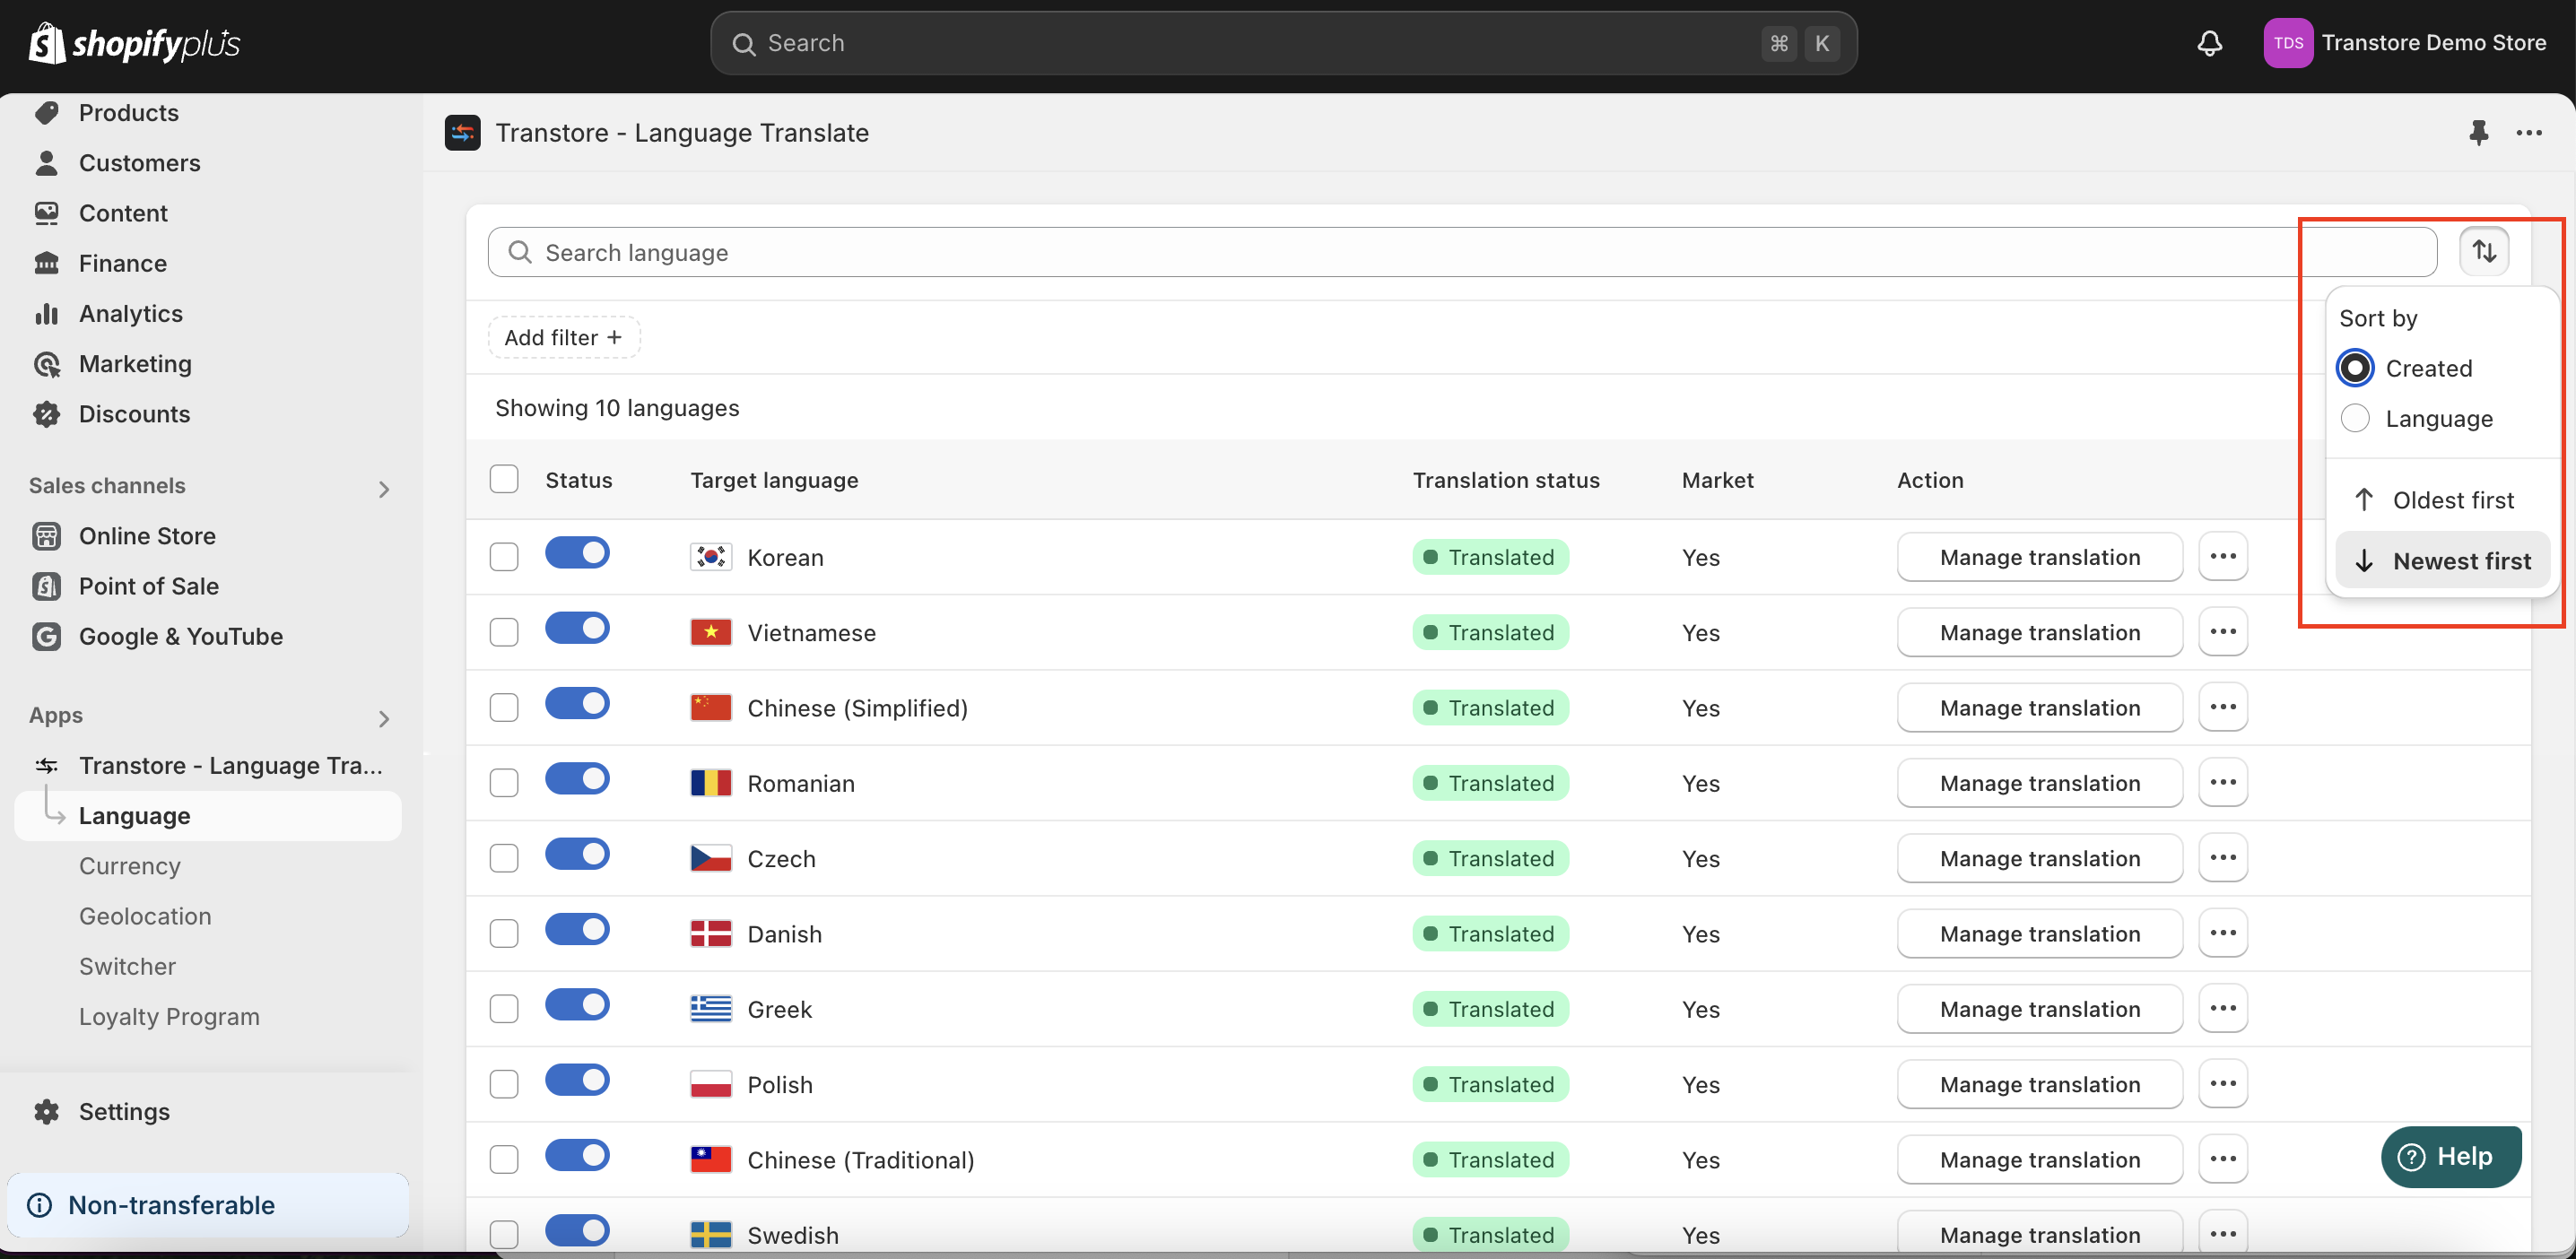Open Currency in the app submenu
Image resolution: width=2576 pixels, height=1259 pixels.
tap(130, 865)
